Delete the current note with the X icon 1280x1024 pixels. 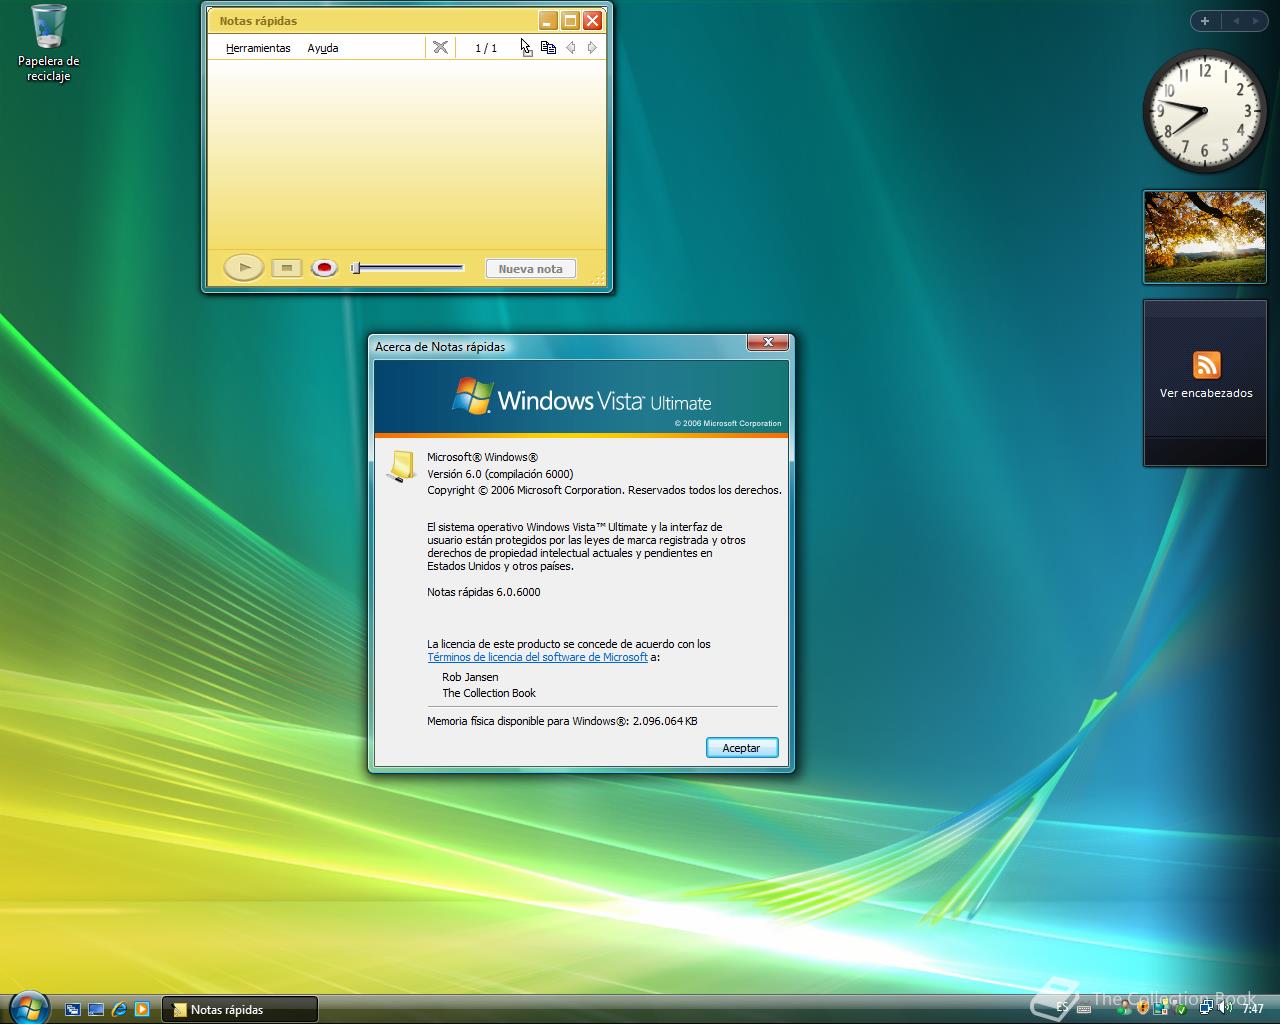(440, 47)
